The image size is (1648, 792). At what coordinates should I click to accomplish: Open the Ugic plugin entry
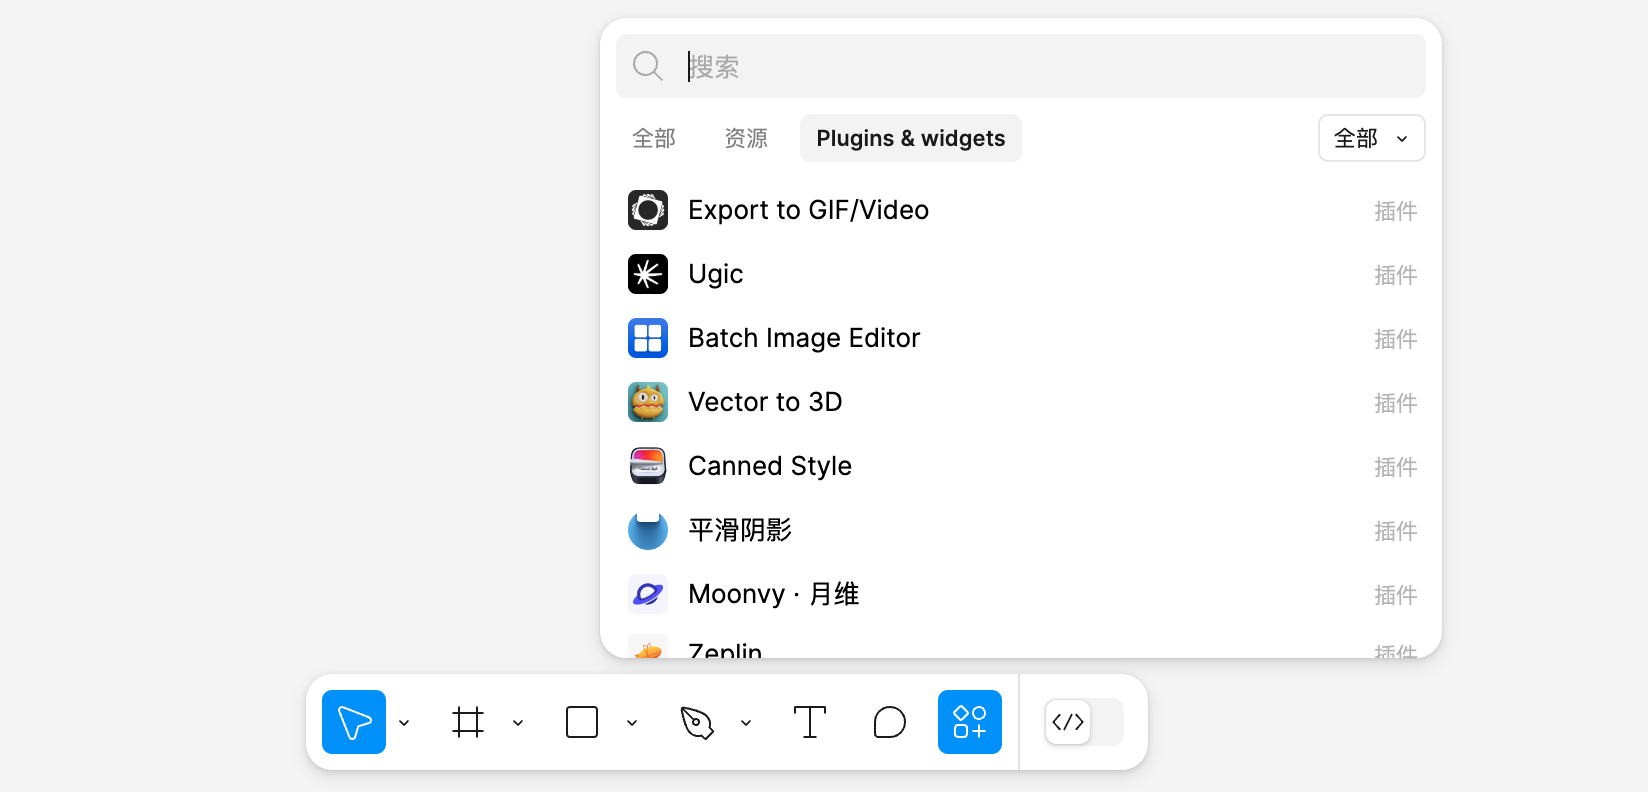1021,274
